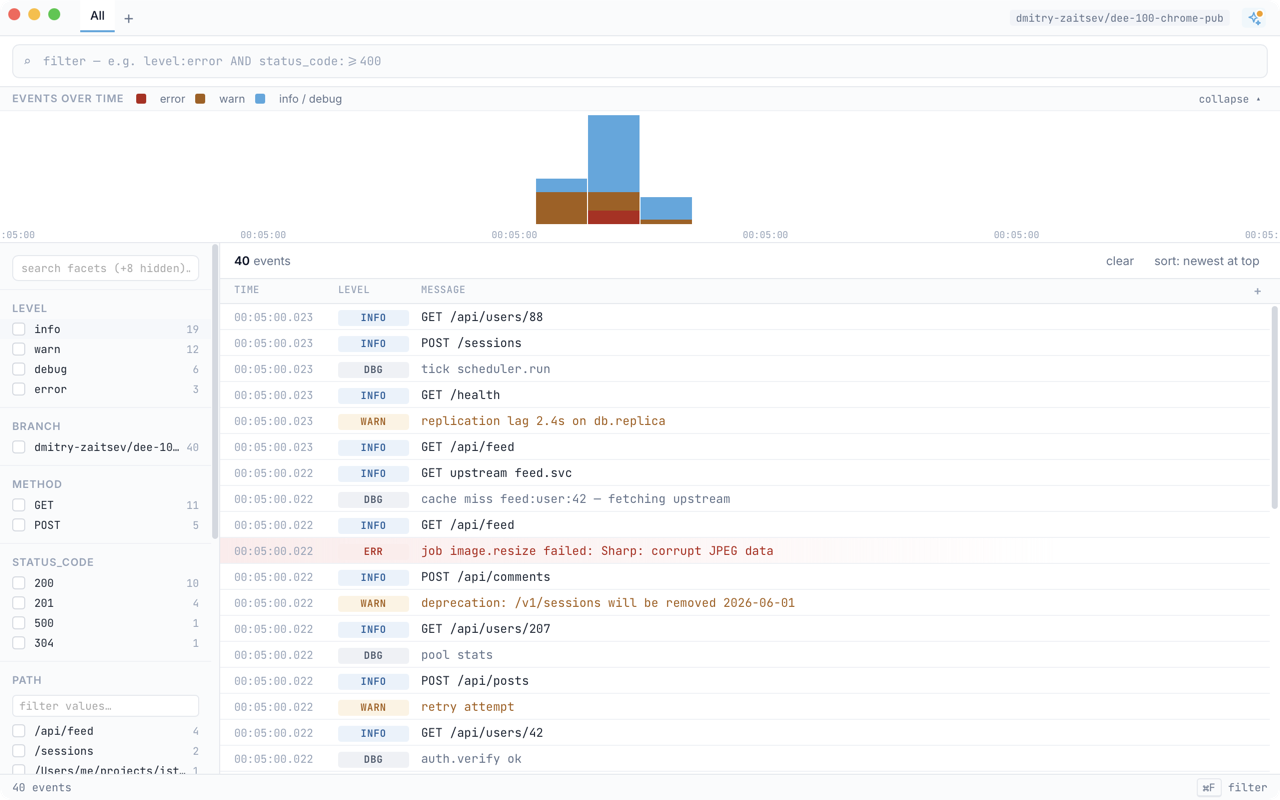Collapse the events over time chart

point(1230,99)
